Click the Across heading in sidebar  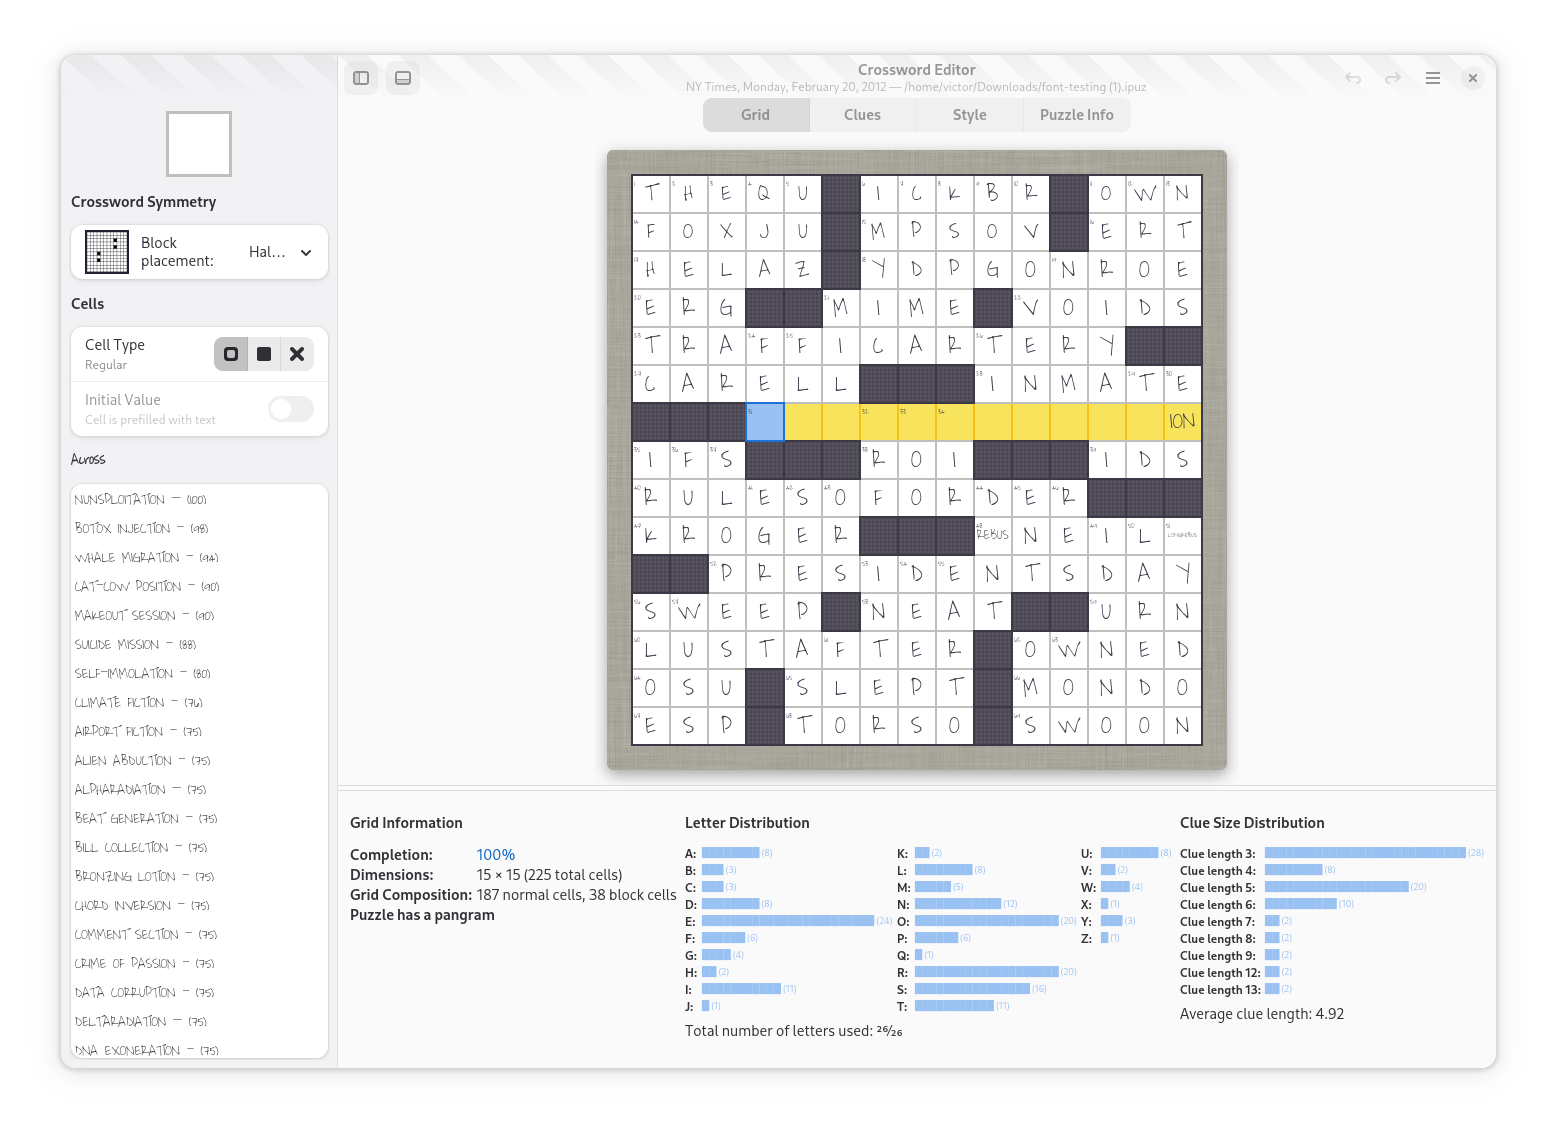point(88,459)
